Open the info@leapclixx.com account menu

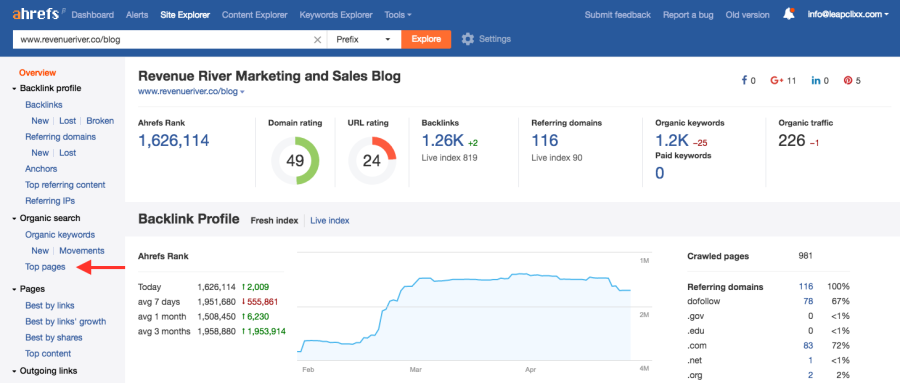[848, 15]
